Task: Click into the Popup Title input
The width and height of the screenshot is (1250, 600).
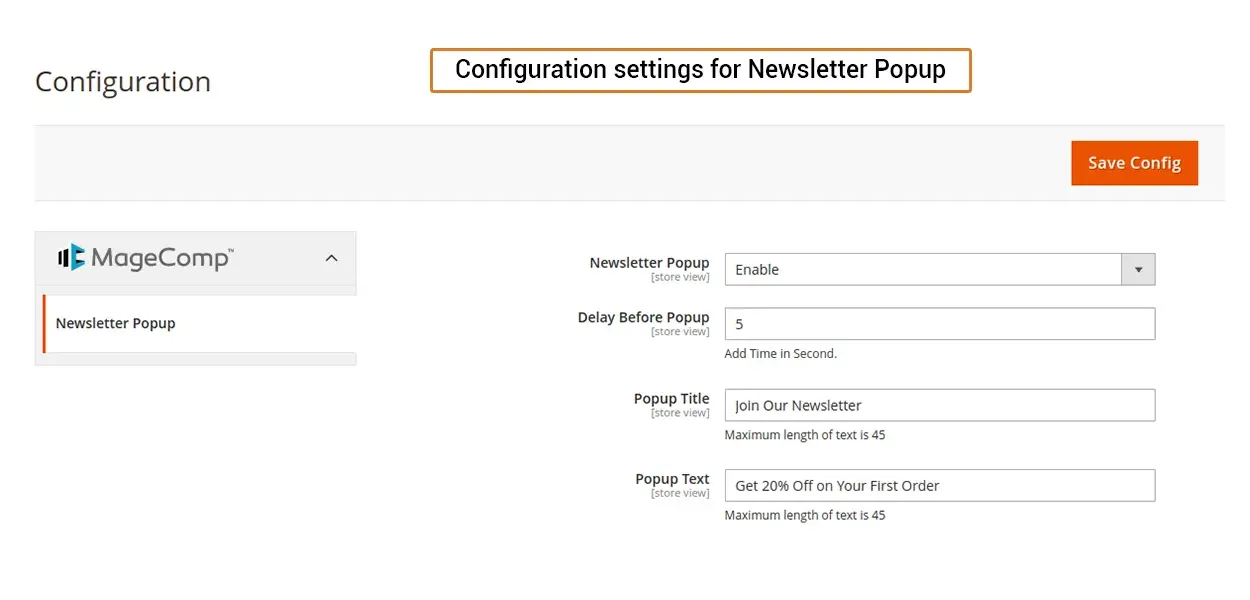Action: 939,405
